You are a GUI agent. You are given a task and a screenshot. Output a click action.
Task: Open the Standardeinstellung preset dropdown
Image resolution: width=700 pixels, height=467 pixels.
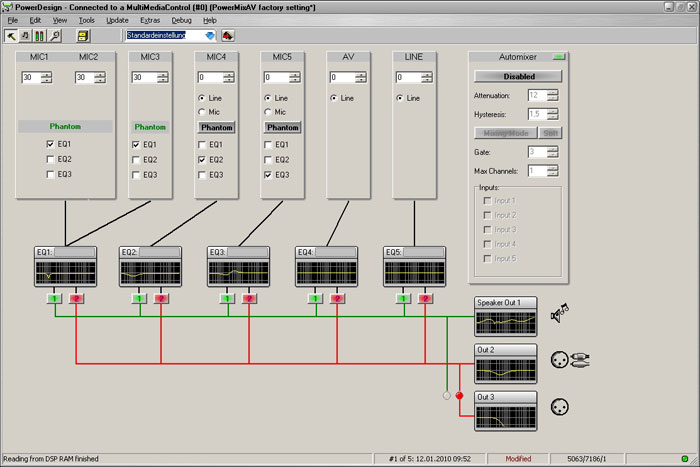[210, 35]
